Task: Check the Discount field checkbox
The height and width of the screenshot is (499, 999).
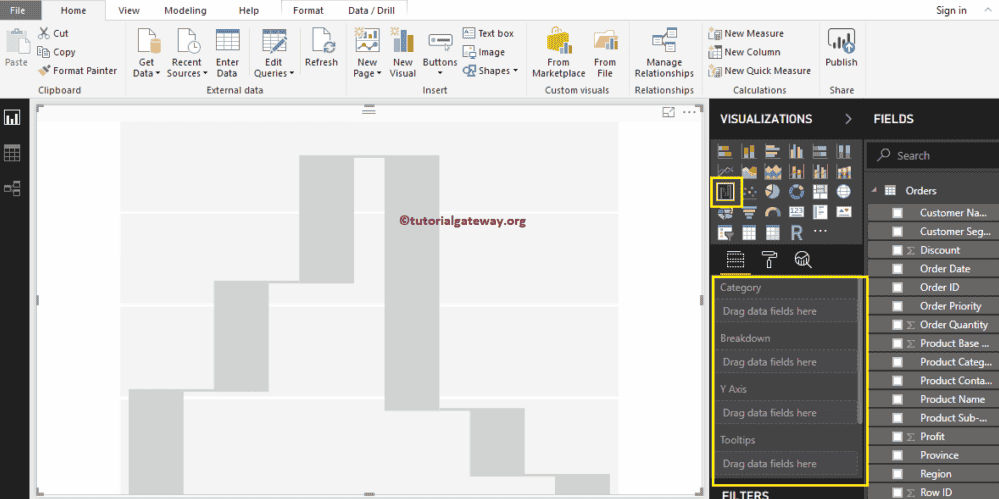Action: (x=897, y=250)
